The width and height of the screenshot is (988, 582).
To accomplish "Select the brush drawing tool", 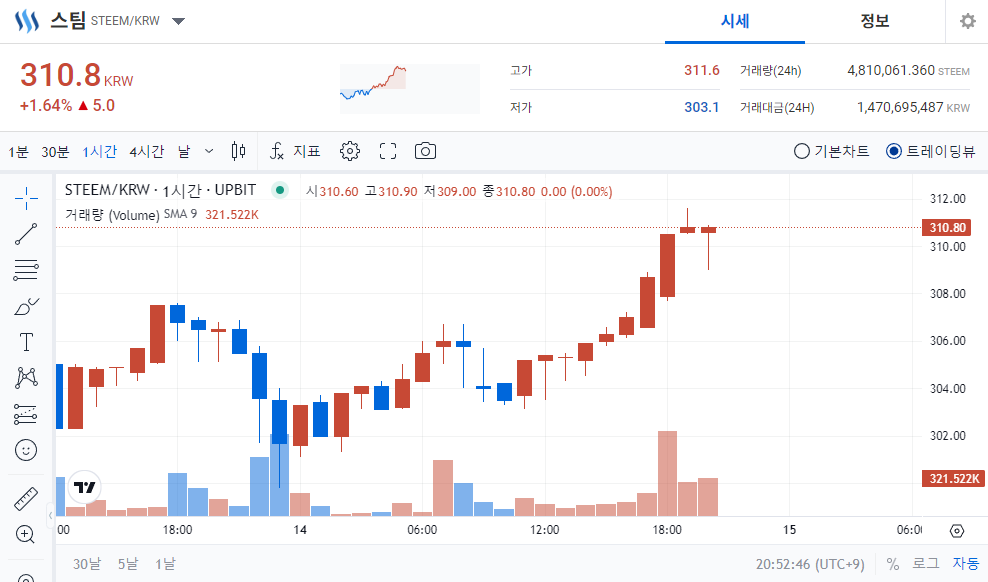I will pyautogui.click(x=26, y=306).
